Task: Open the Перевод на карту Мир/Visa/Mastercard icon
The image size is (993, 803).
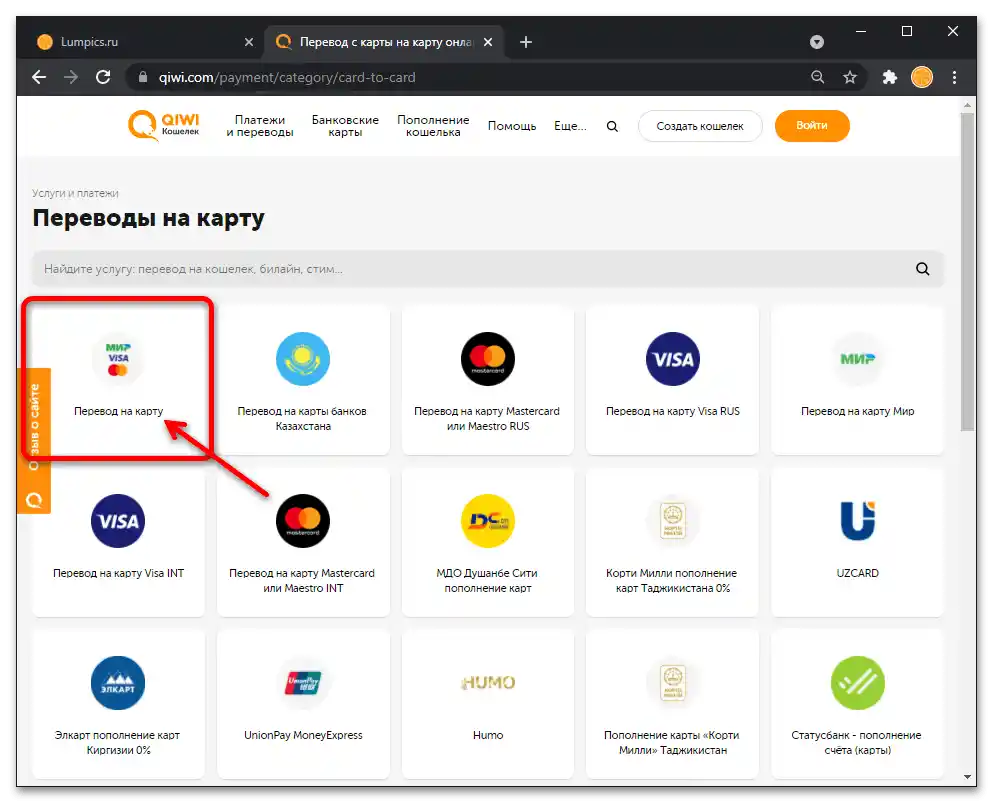Action: click(118, 359)
